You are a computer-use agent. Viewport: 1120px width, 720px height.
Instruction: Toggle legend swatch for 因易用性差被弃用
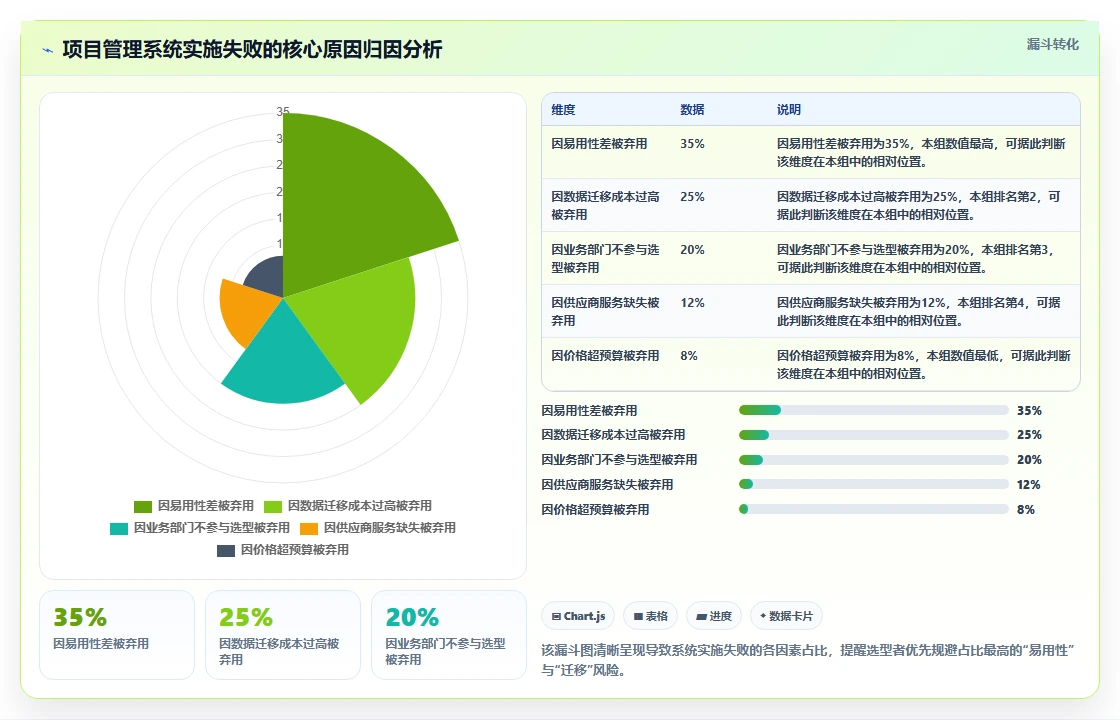point(143,506)
